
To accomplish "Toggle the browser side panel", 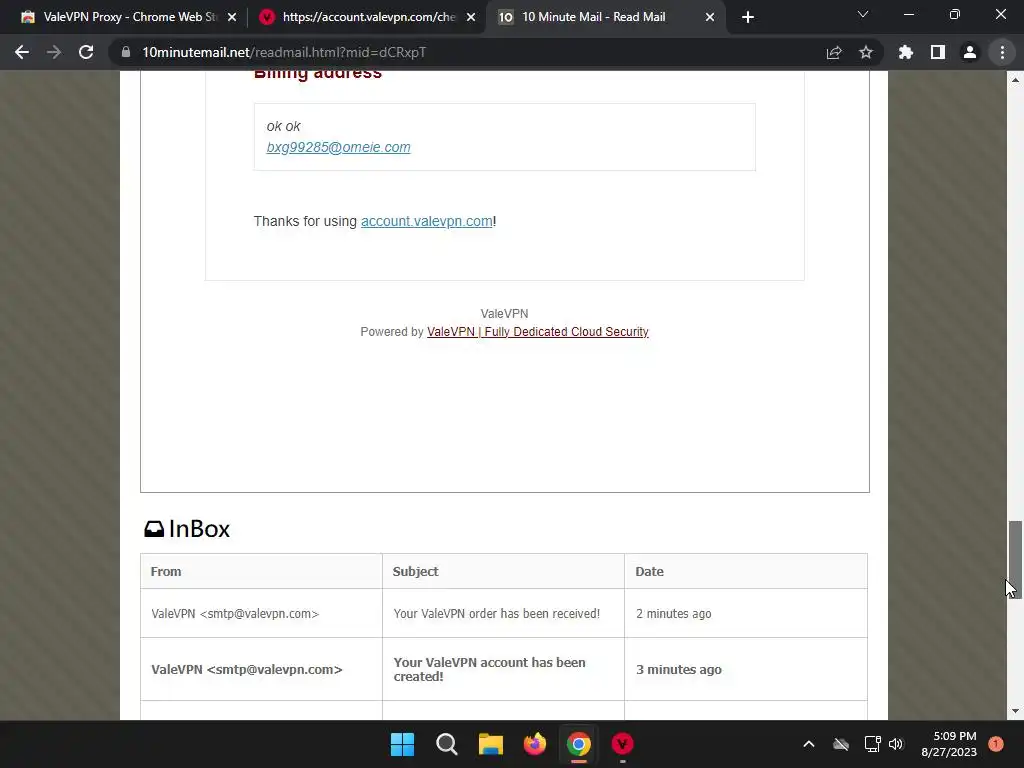I will 938,52.
